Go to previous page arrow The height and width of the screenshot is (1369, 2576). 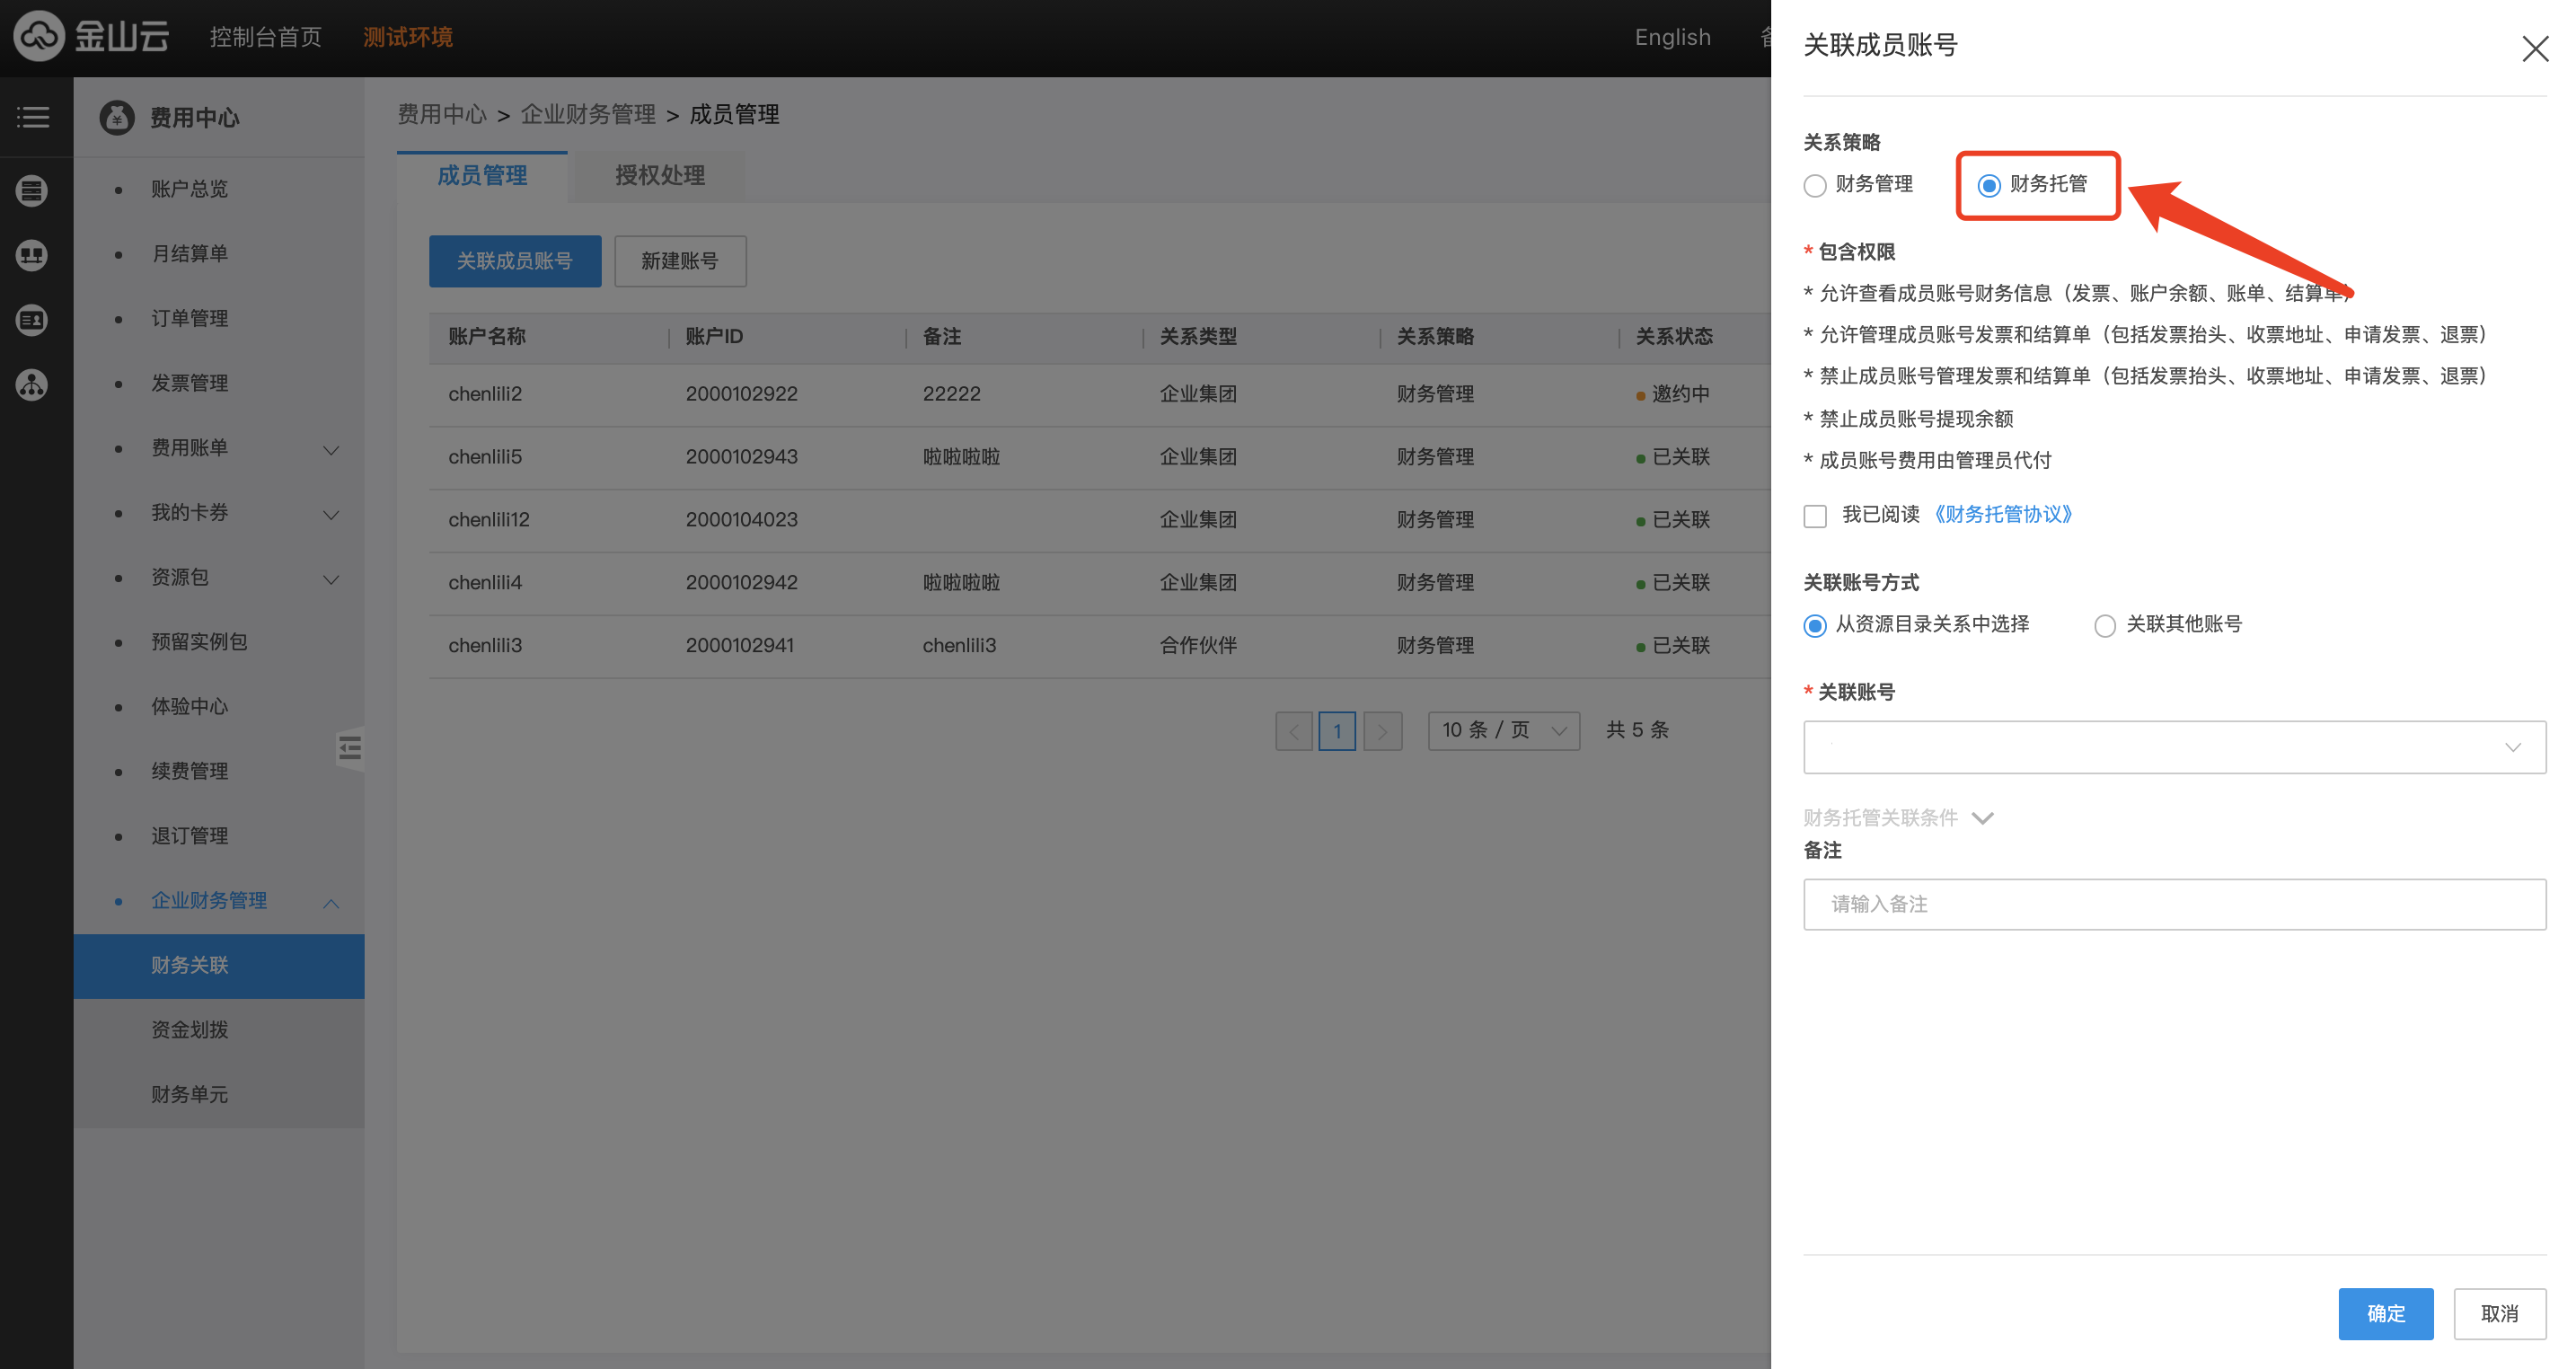tap(1294, 731)
